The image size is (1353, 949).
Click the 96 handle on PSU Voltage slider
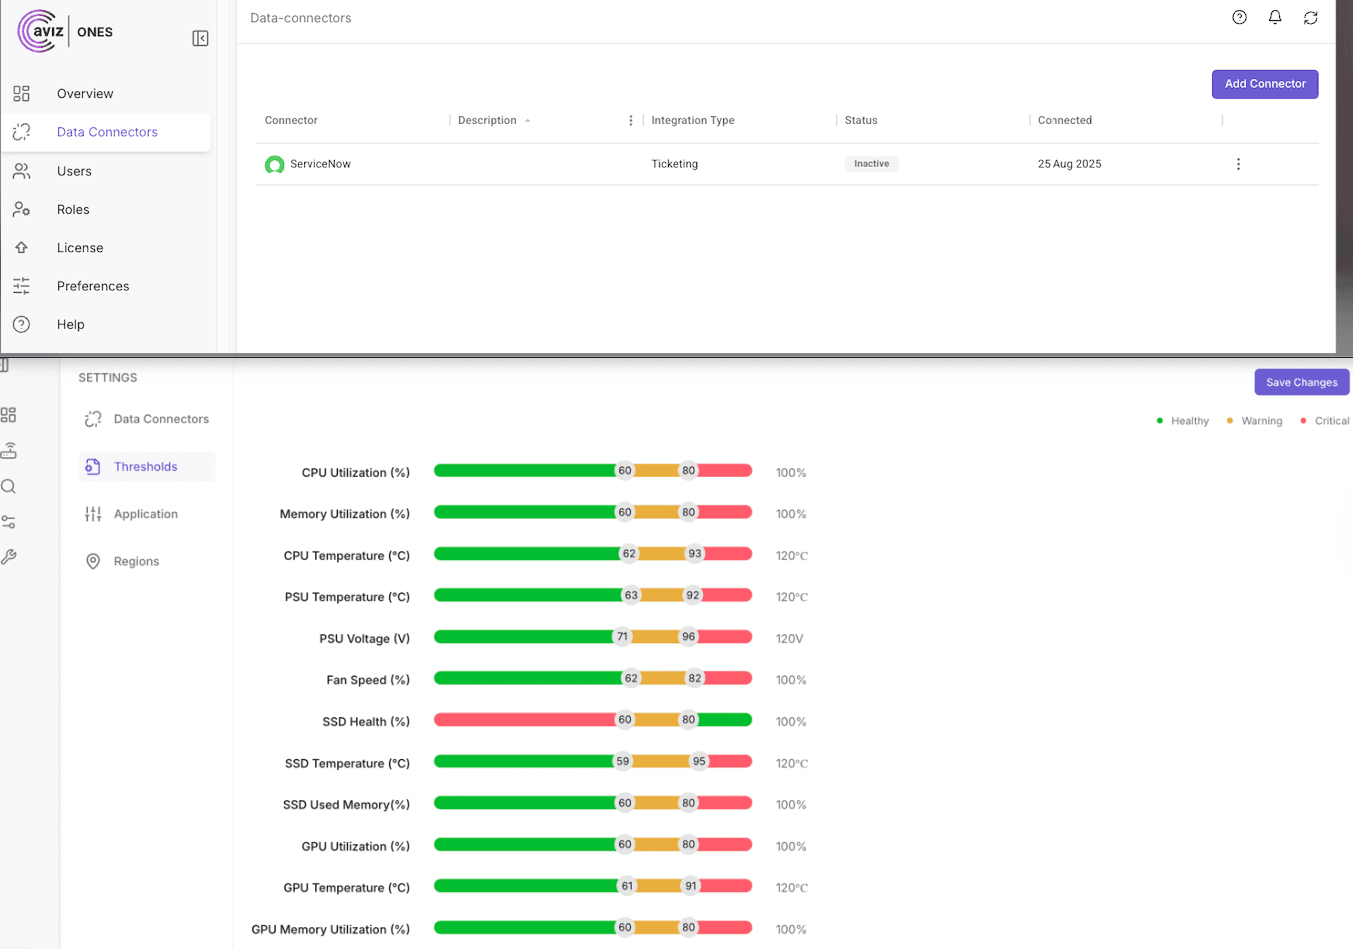689,637
